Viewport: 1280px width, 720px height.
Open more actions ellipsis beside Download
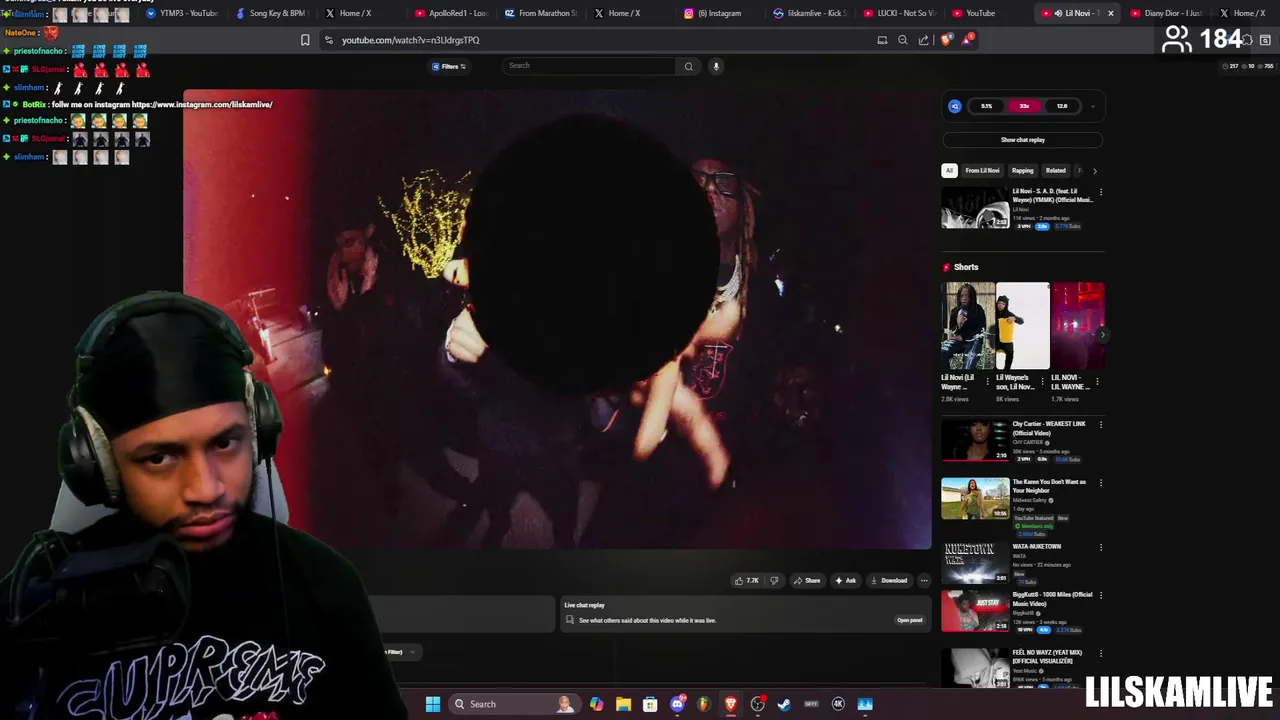coord(924,580)
